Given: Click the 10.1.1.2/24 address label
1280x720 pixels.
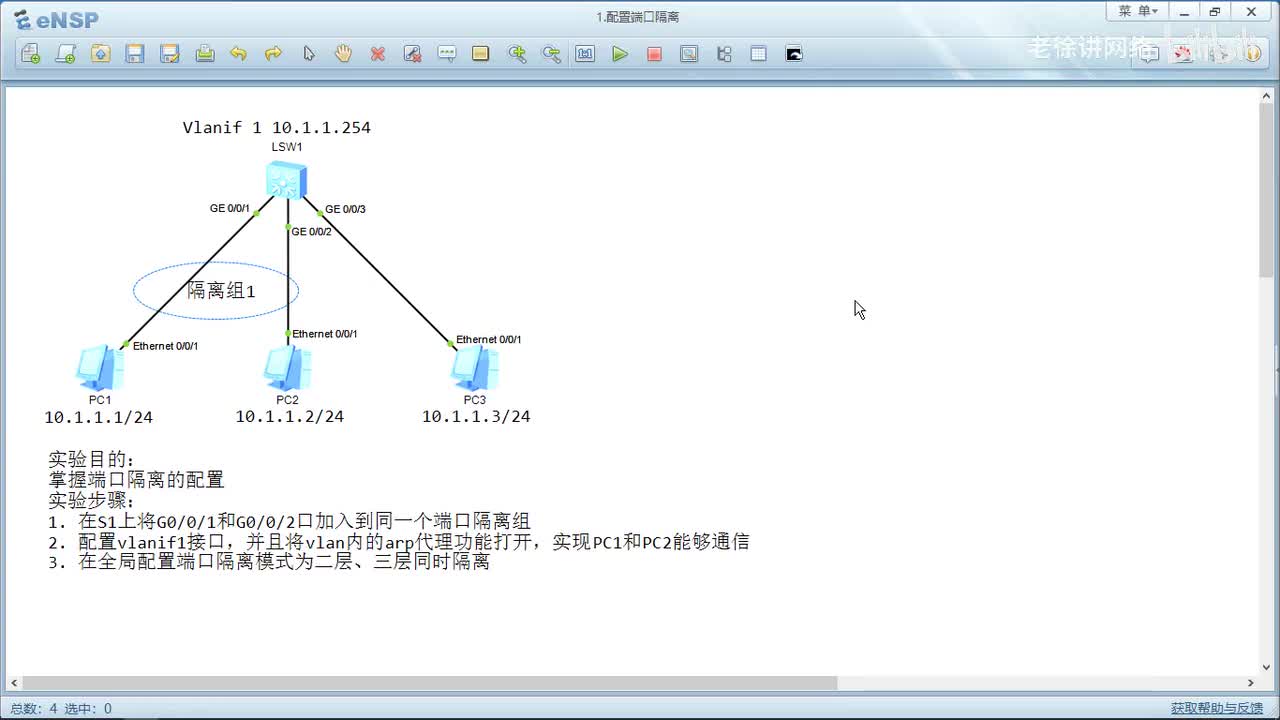Looking at the screenshot, I should point(290,416).
